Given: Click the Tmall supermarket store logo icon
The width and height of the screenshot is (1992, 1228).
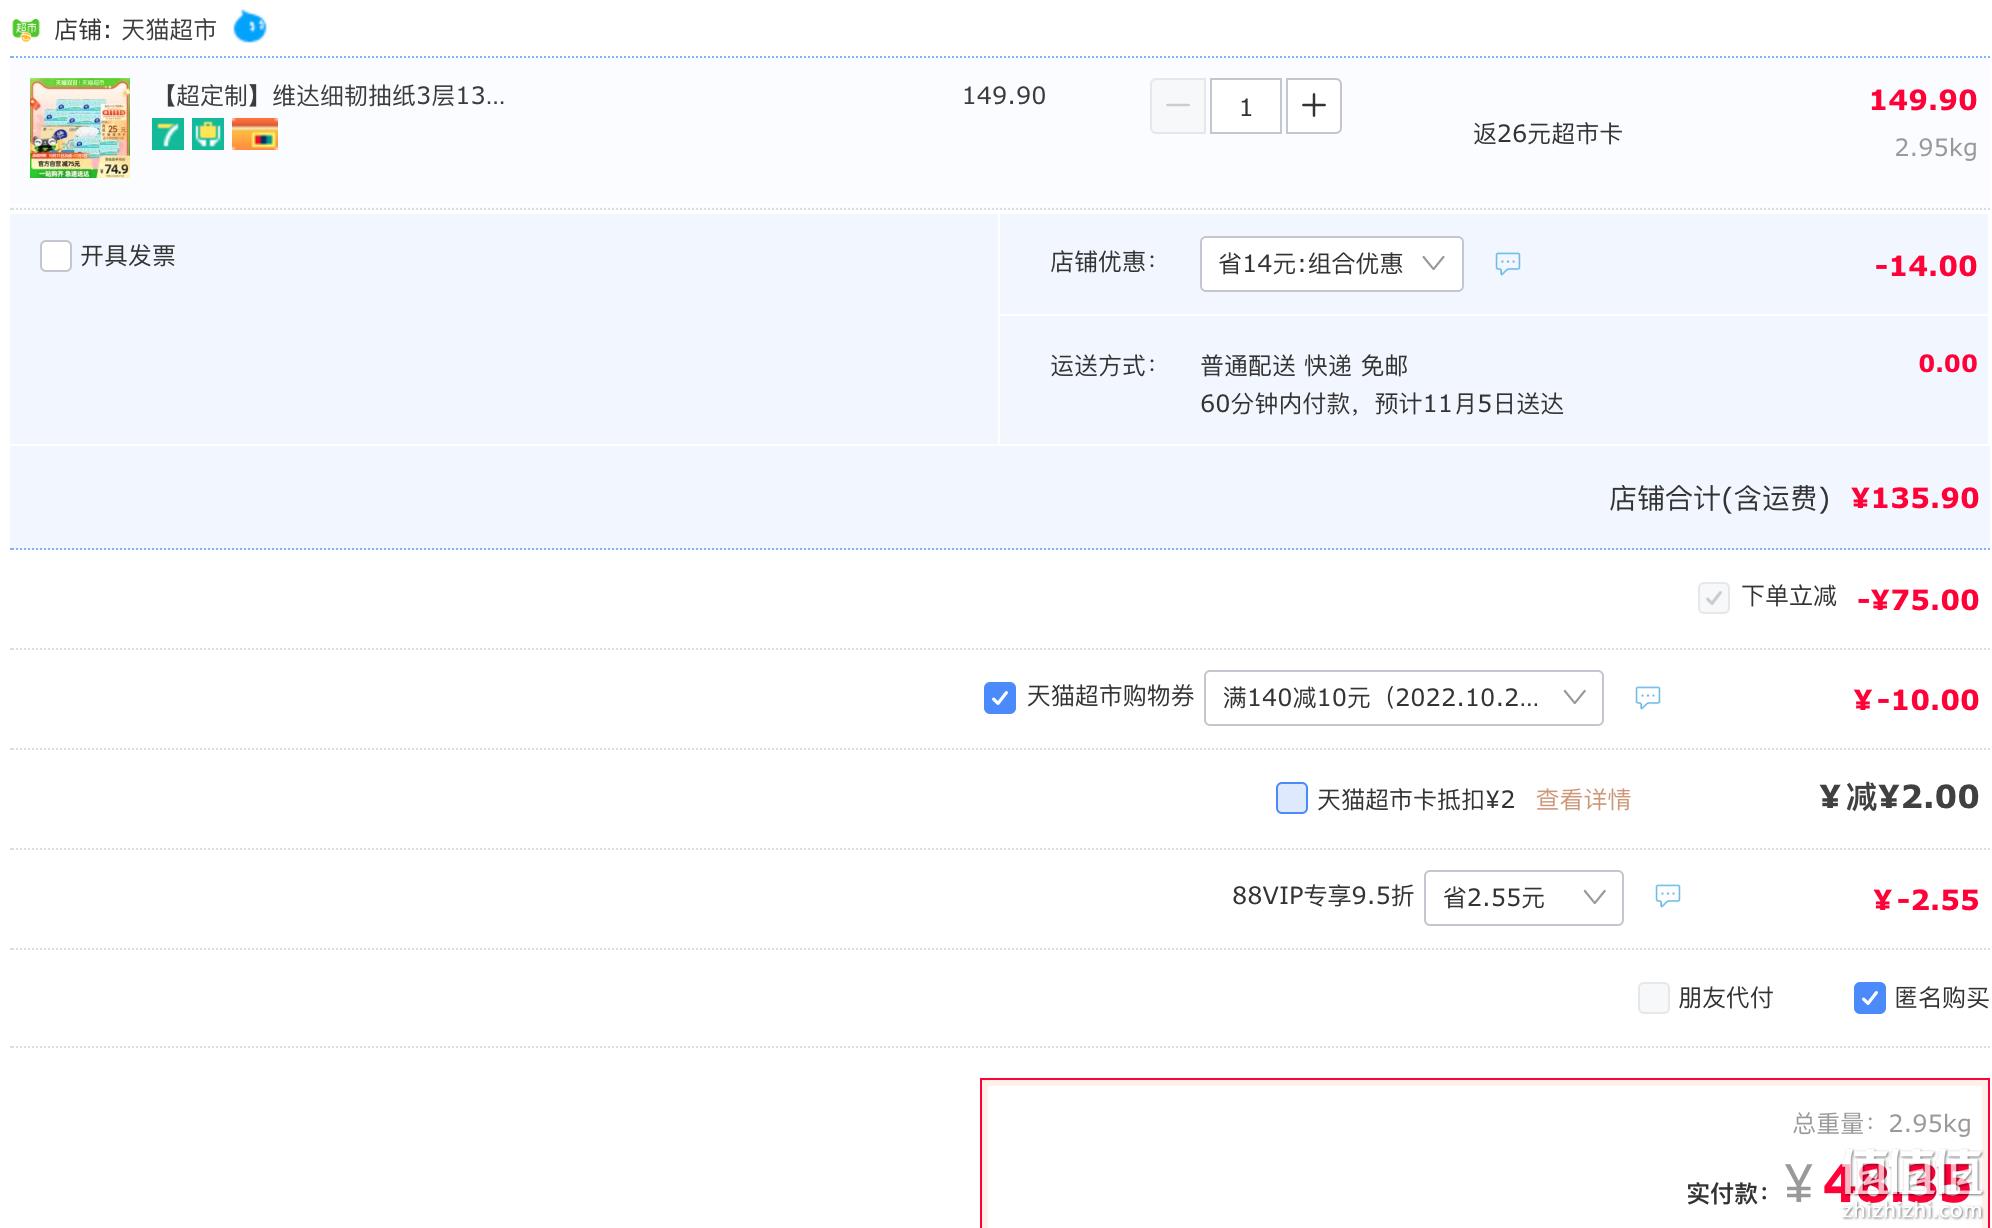Looking at the screenshot, I should (x=25, y=29).
